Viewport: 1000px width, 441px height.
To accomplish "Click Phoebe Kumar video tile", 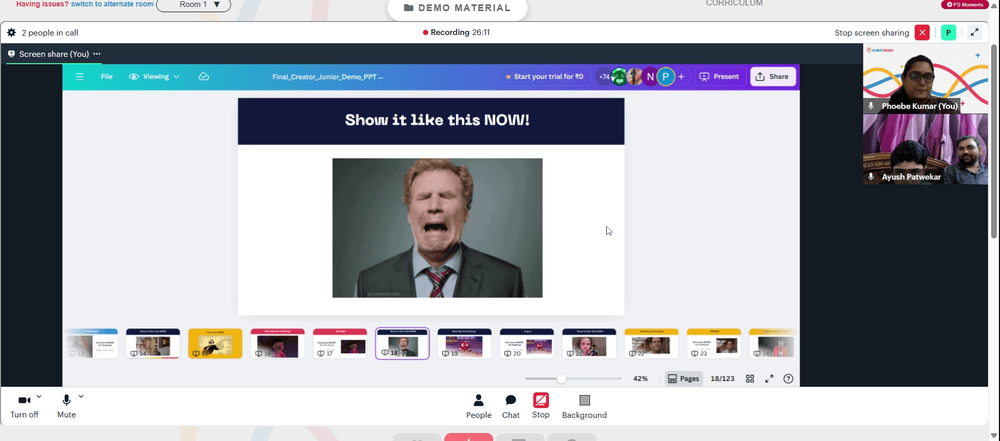I will coord(925,78).
